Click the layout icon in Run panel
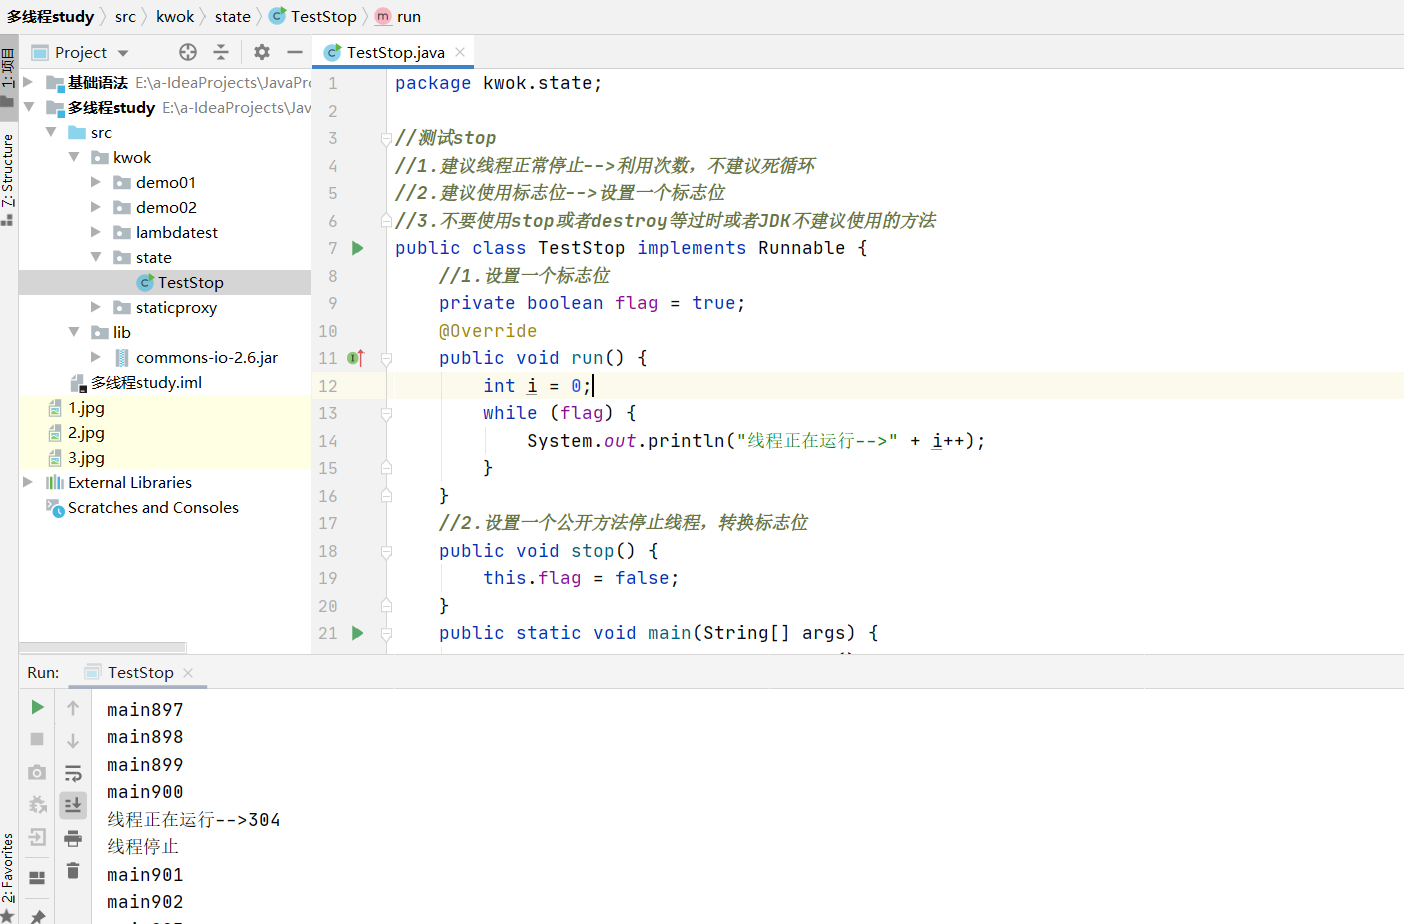The image size is (1404, 924). pos(37,878)
